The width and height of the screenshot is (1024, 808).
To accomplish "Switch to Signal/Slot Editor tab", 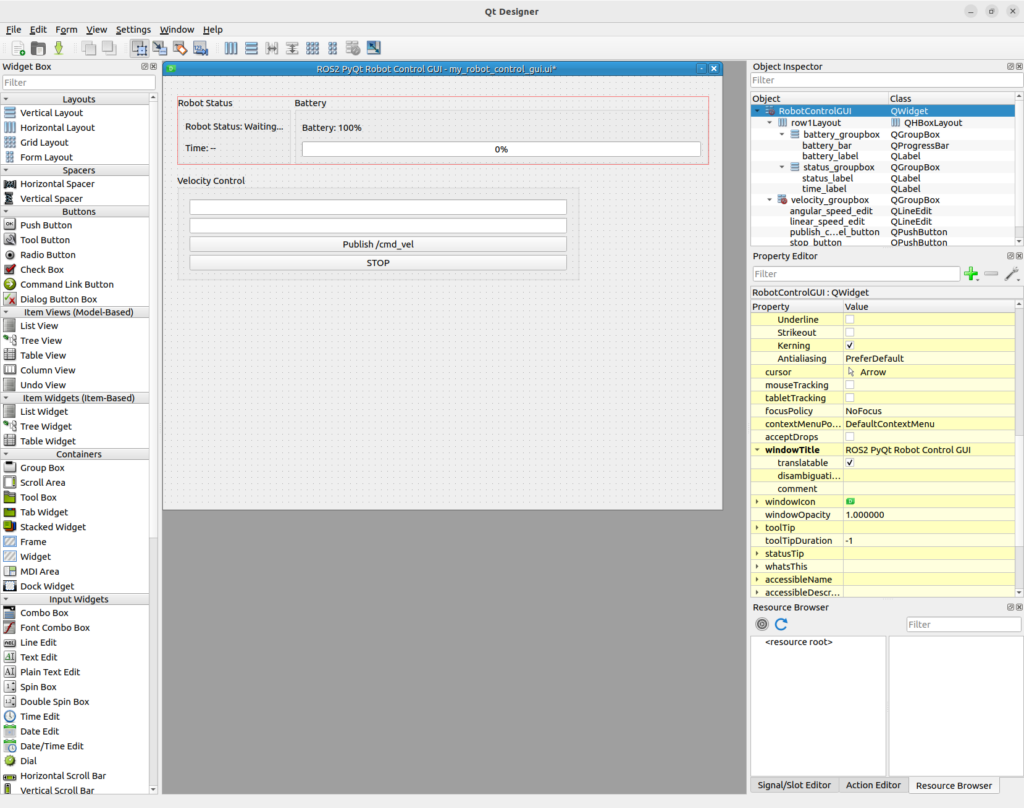I will [793, 785].
